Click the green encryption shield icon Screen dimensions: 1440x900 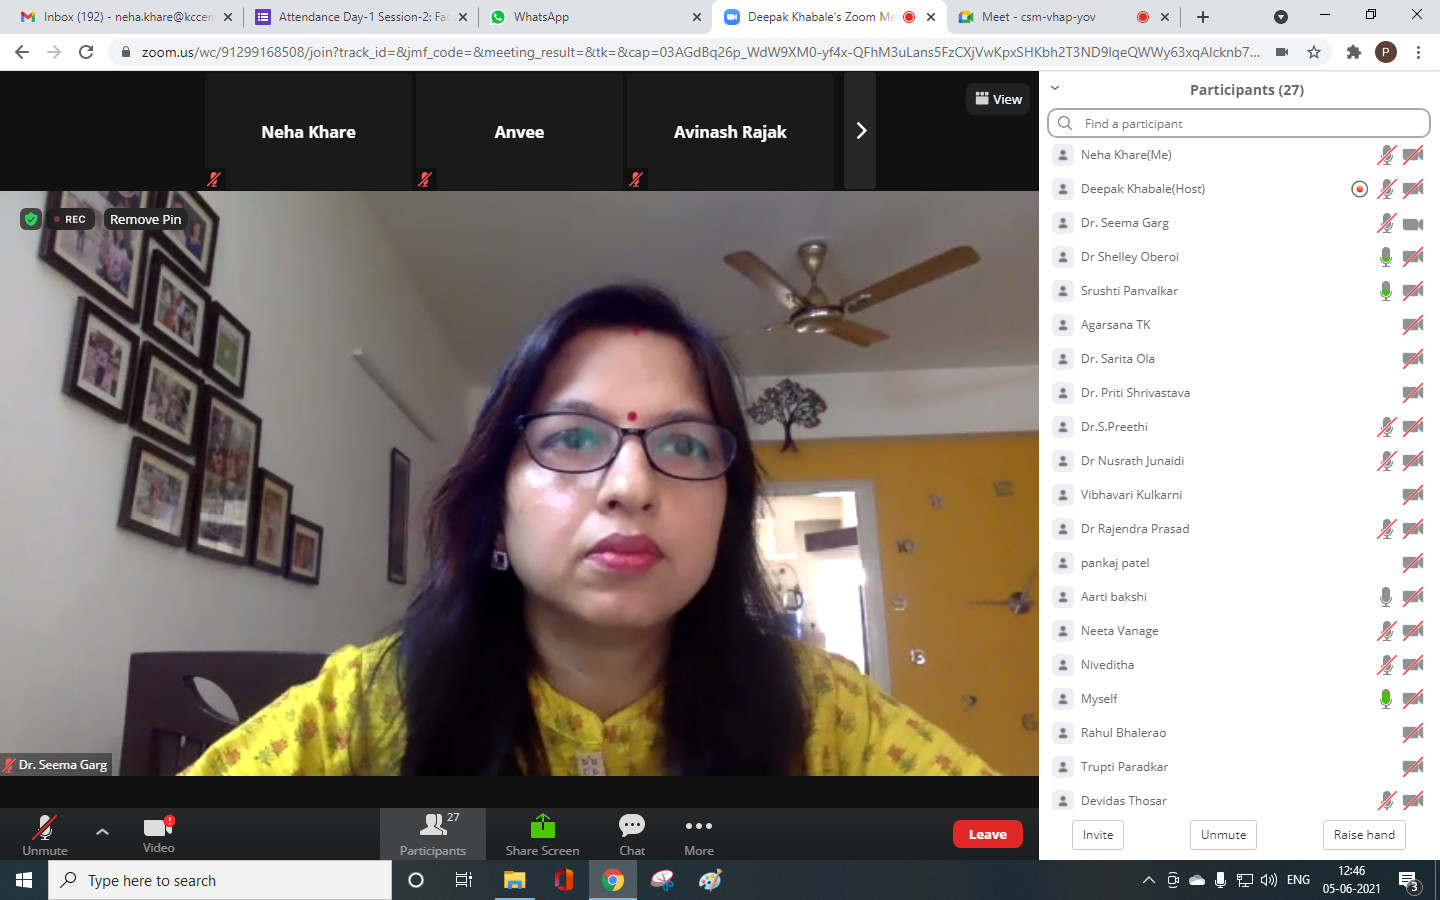click(x=31, y=219)
